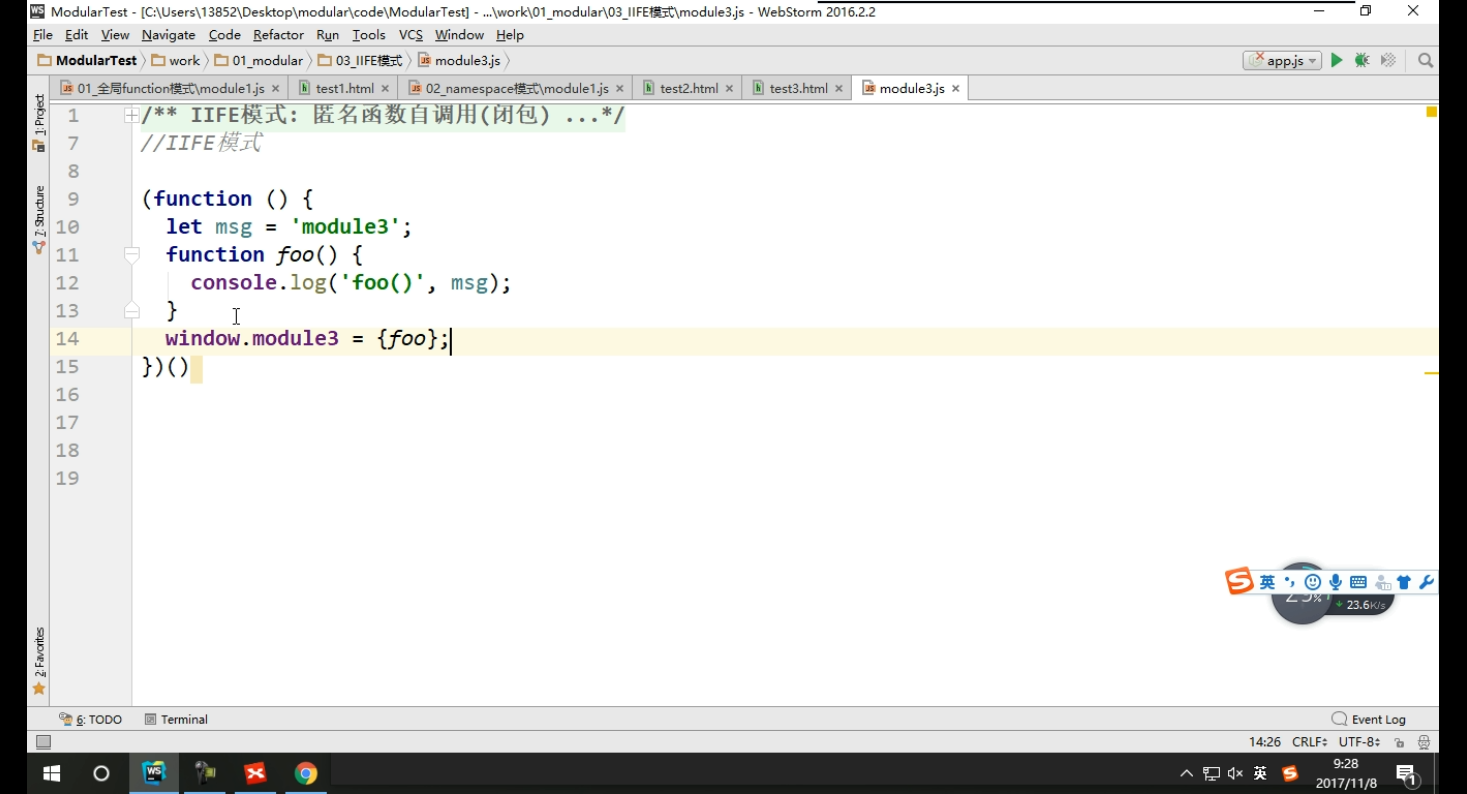Change CRLF line separator in status bar
This screenshot has height=794, width=1467.
pos(1309,742)
